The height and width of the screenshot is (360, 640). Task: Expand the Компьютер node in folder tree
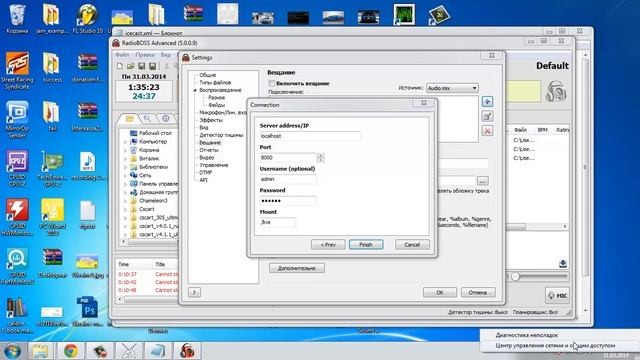[125, 142]
